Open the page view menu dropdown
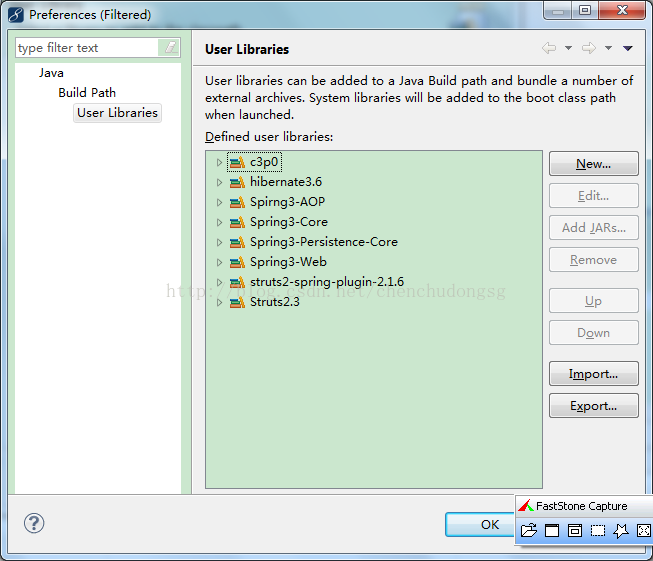 (628, 48)
